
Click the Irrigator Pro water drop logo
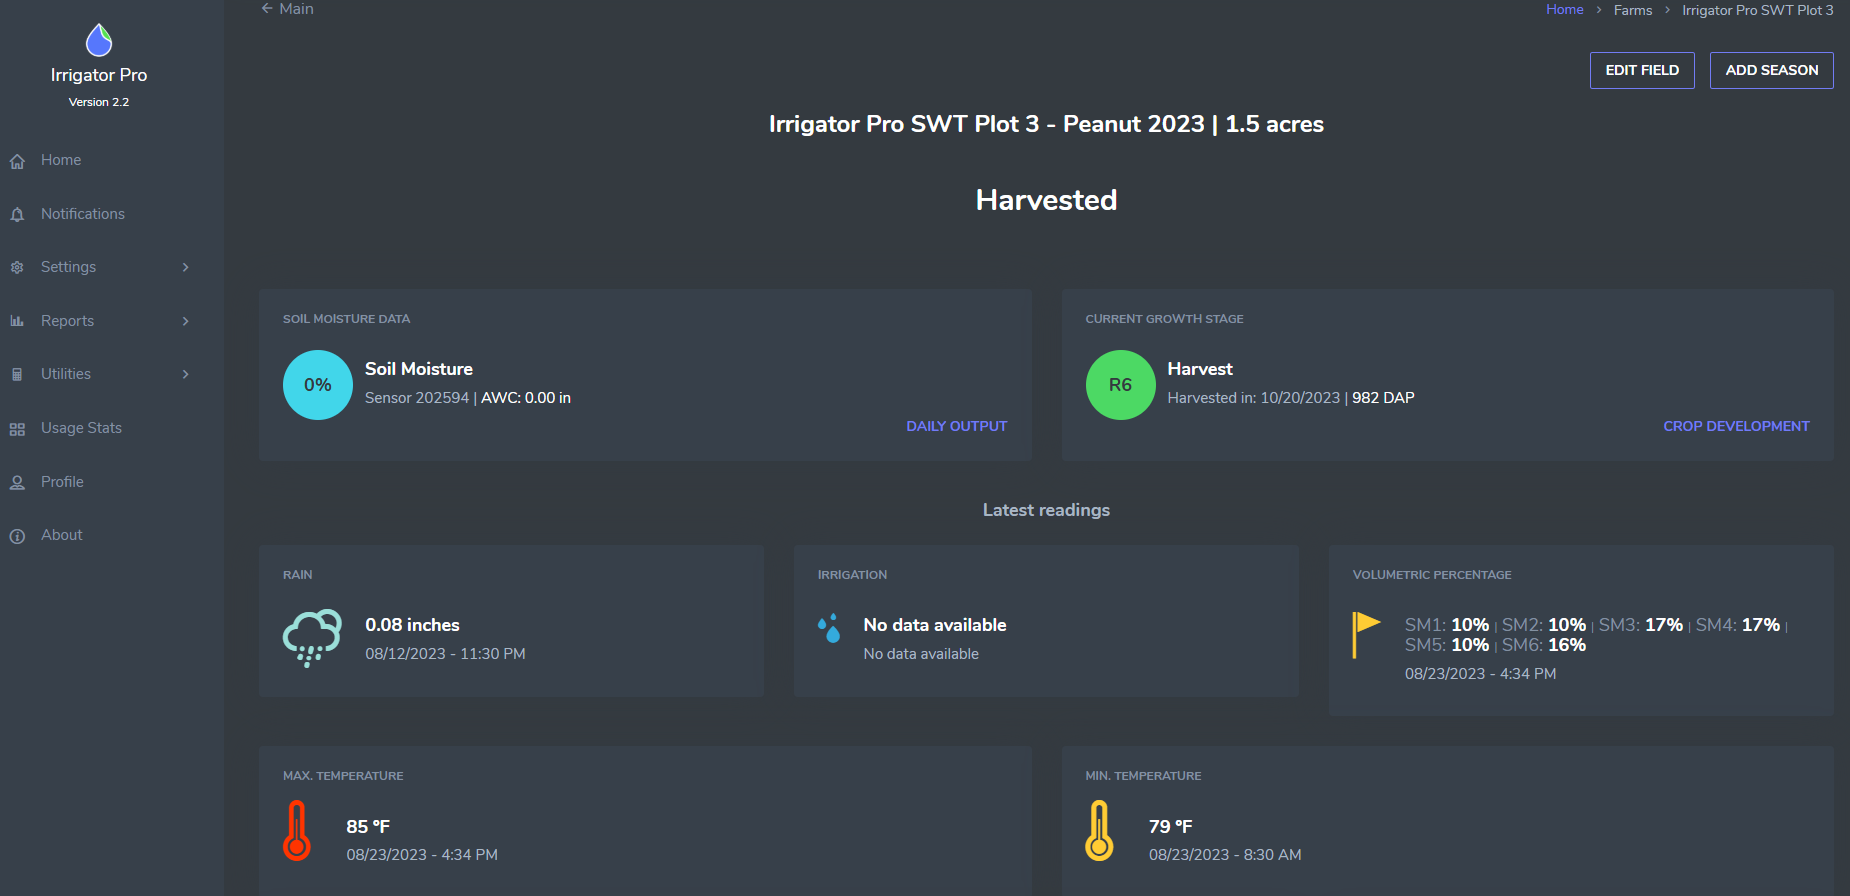(x=98, y=40)
